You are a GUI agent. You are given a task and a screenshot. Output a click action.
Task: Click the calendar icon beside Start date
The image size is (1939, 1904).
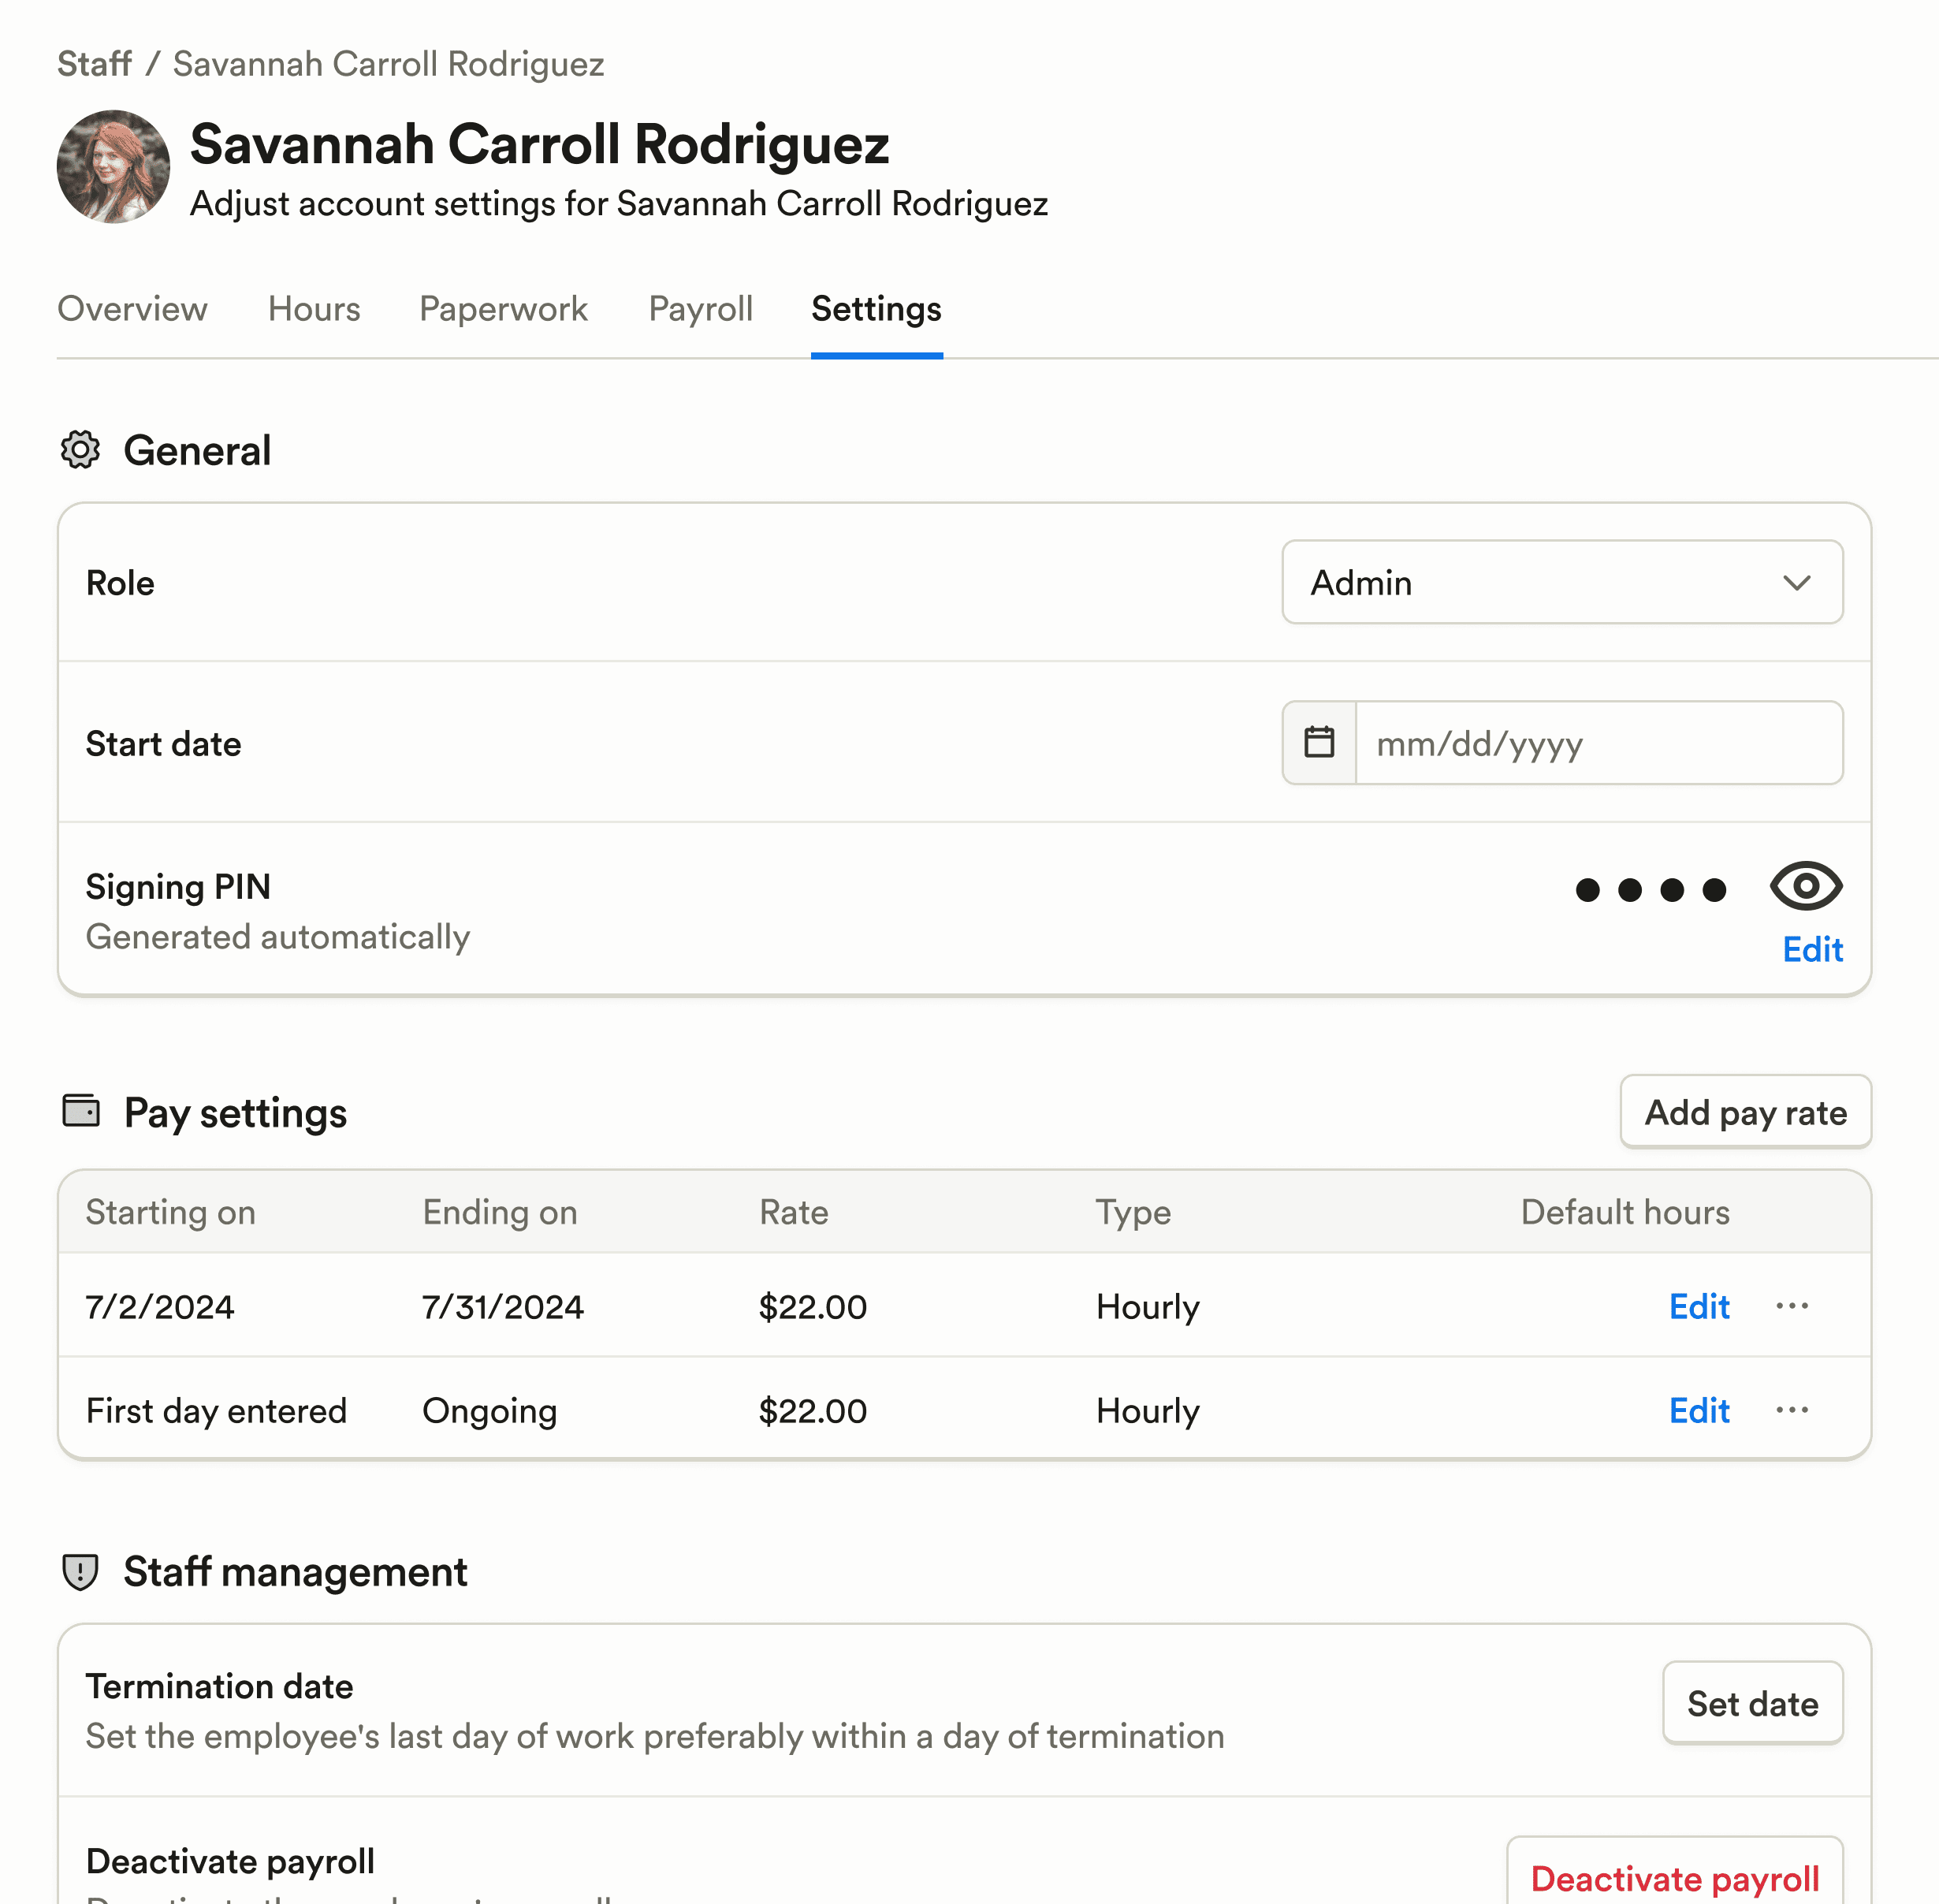tap(1319, 743)
